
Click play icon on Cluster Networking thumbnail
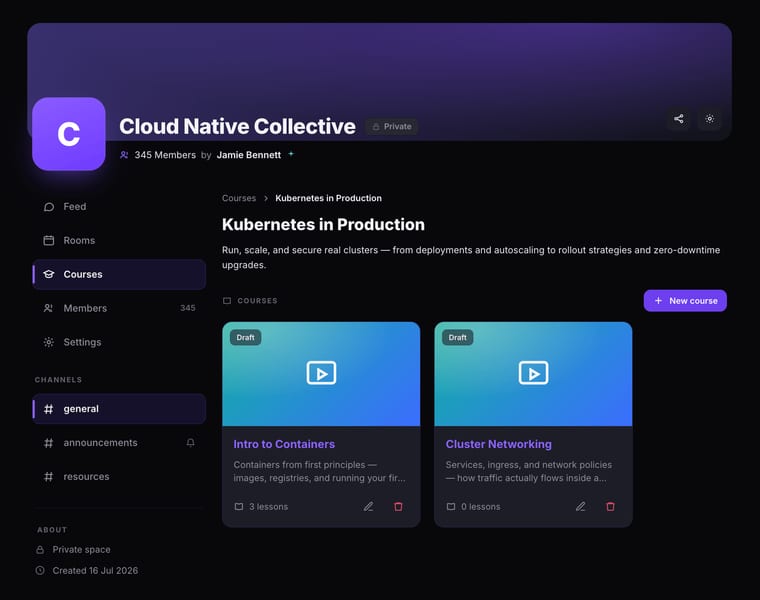[x=534, y=373]
